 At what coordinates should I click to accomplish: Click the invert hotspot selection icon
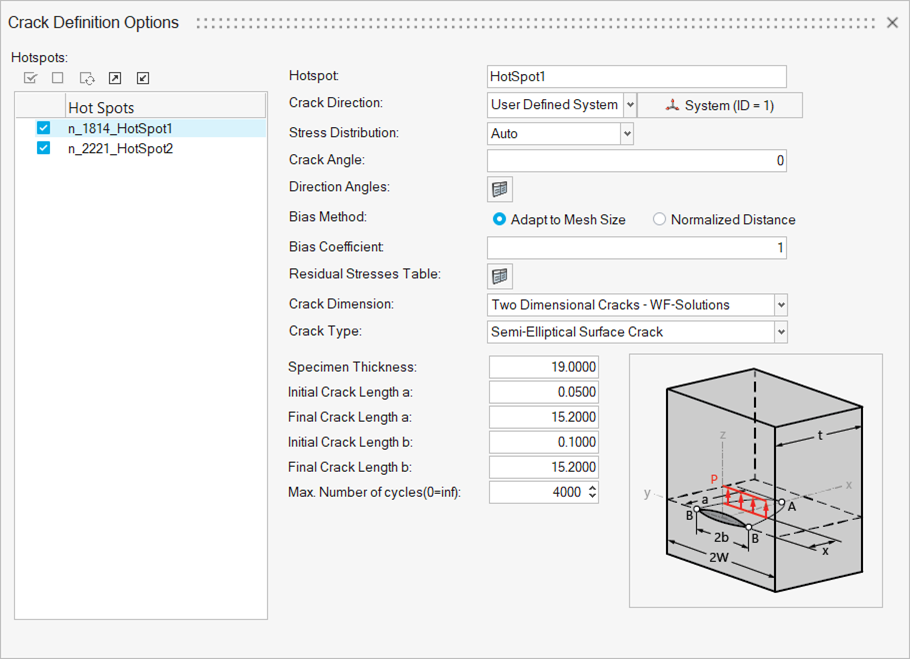(87, 78)
